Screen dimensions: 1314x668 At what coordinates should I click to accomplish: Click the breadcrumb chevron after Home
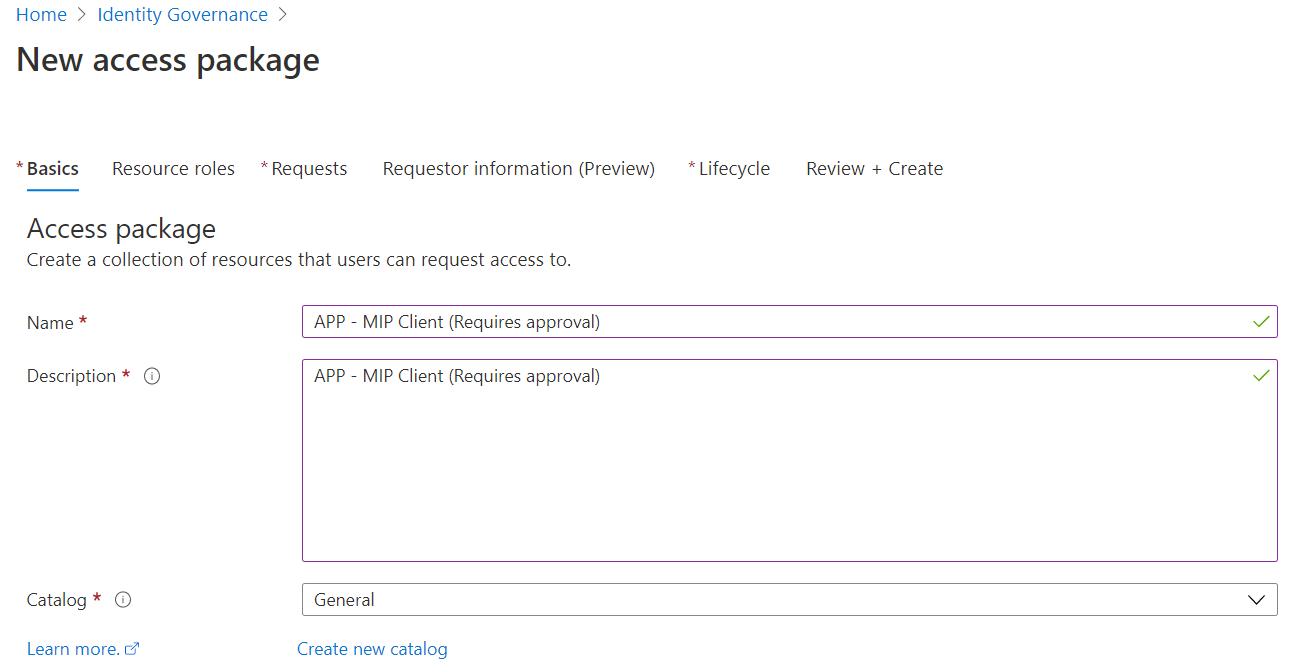[82, 15]
